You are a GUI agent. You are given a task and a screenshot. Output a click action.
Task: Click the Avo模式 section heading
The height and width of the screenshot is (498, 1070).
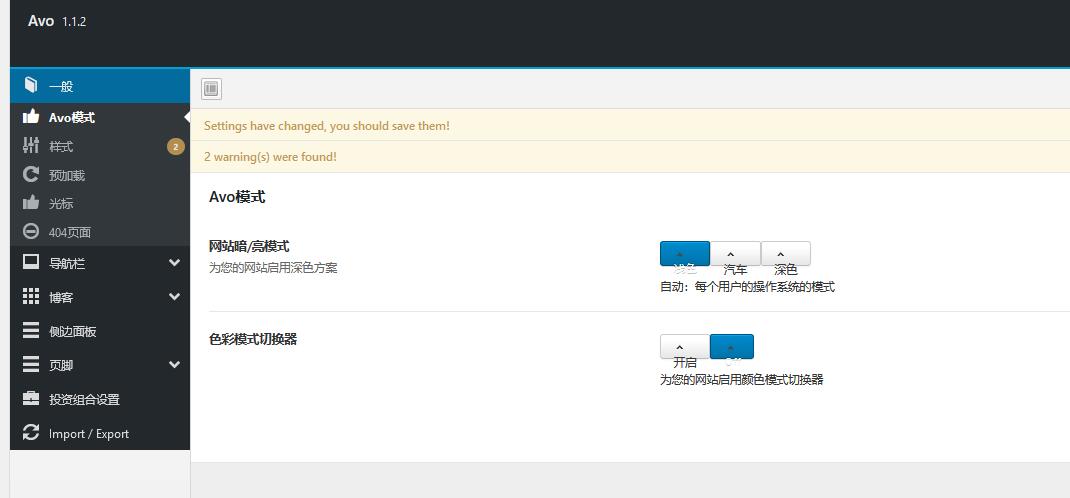click(x=237, y=197)
